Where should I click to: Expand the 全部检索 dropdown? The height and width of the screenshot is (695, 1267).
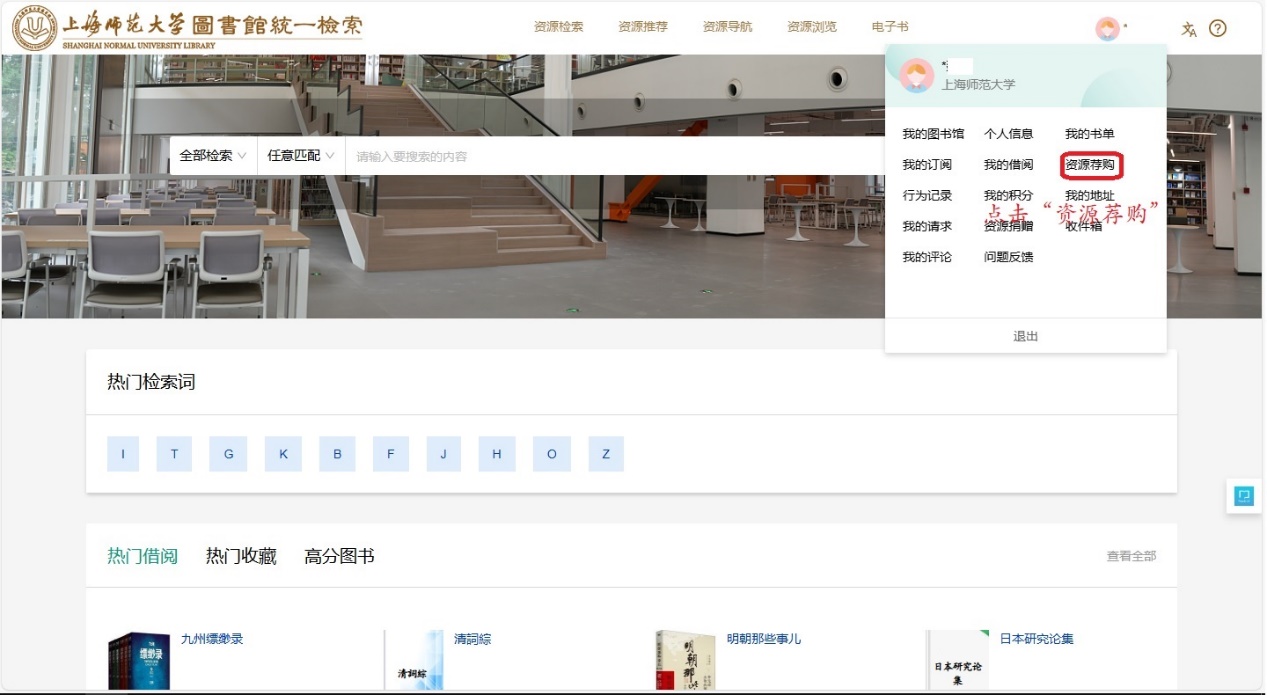(212, 156)
